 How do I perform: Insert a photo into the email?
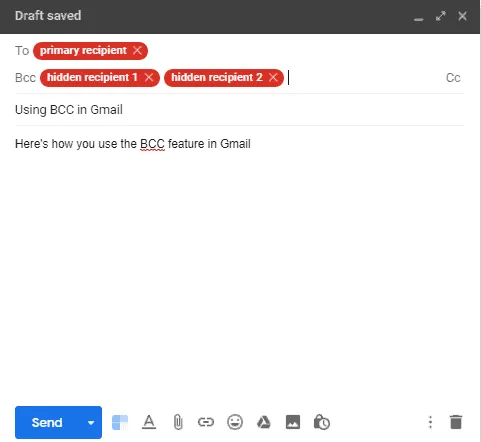click(x=293, y=422)
